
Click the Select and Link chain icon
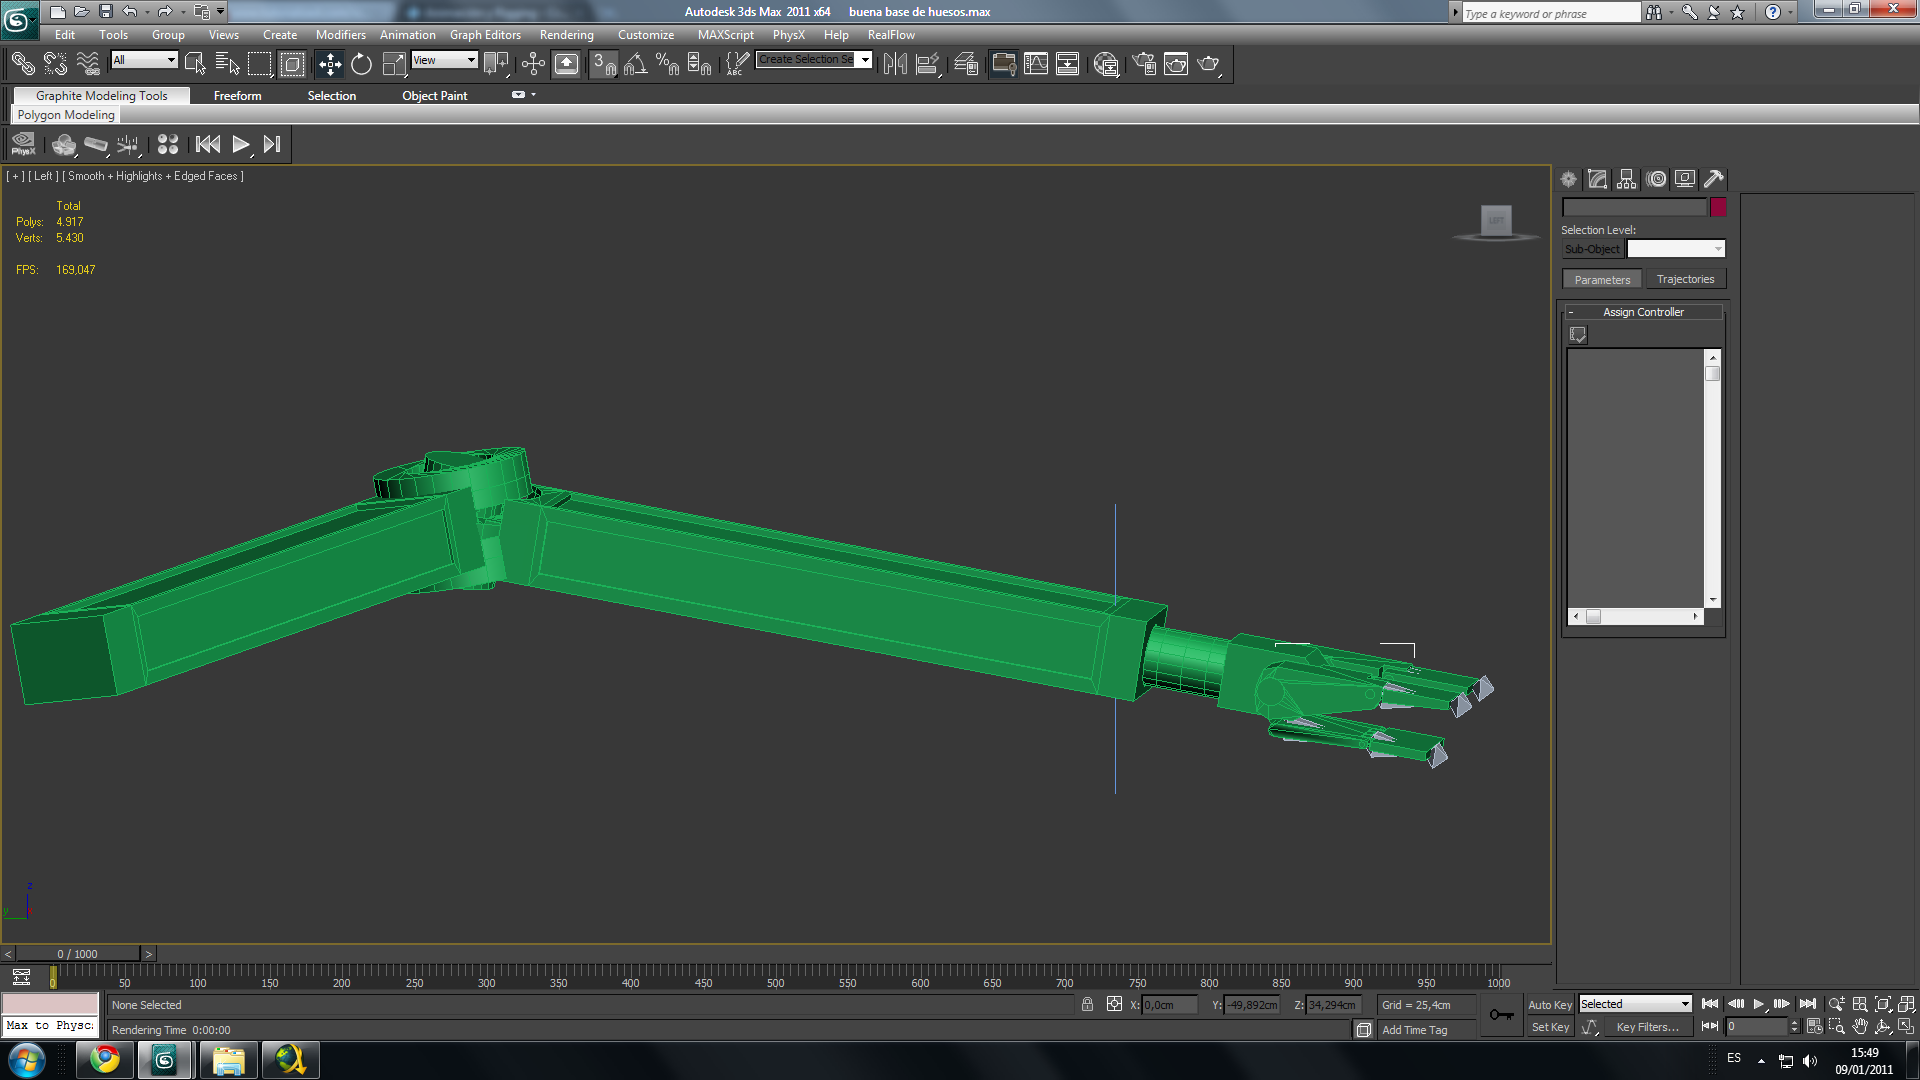click(22, 65)
